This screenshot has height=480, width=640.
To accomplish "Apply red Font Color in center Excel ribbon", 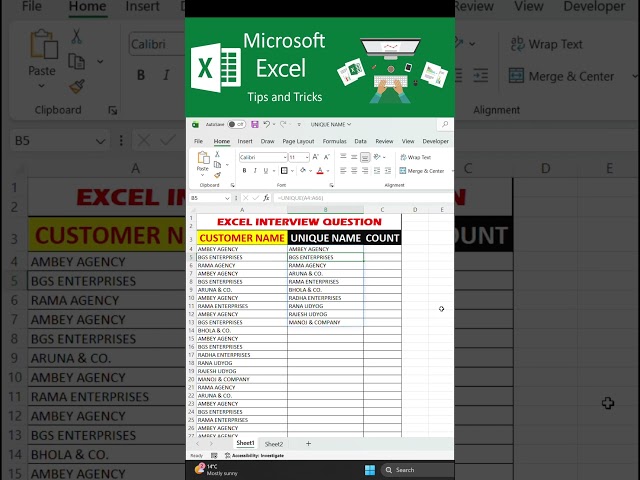I will click(x=320, y=171).
